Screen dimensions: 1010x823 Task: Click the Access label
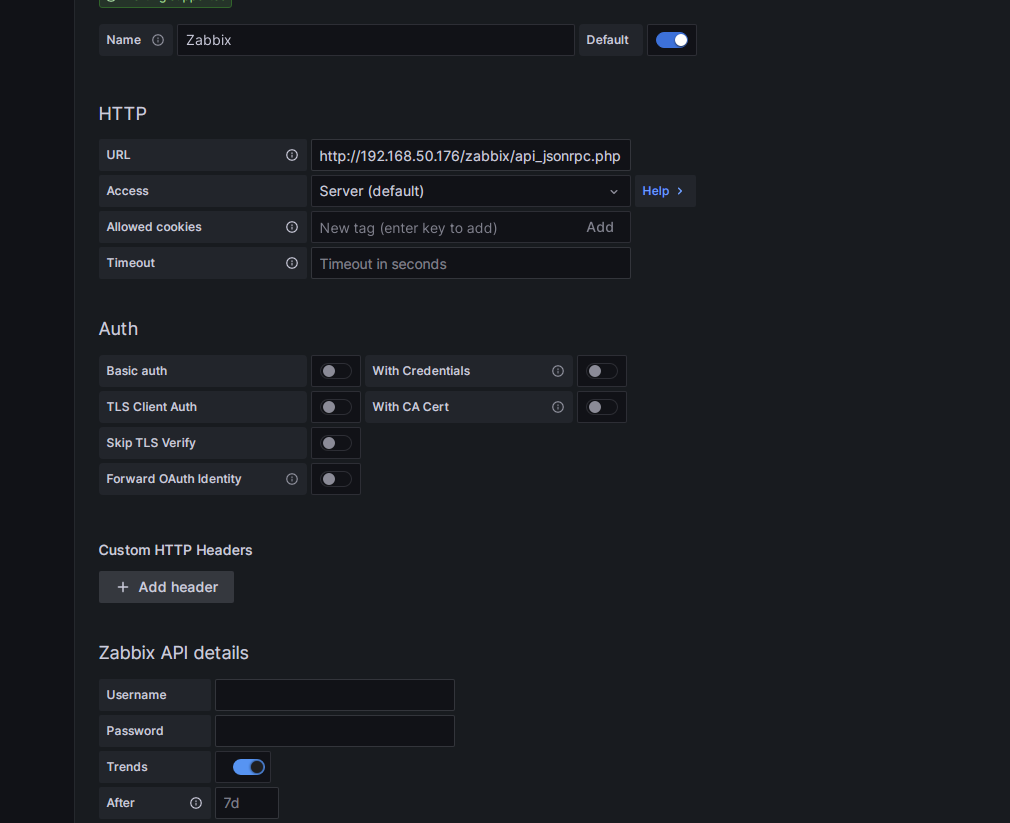point(128,191)
